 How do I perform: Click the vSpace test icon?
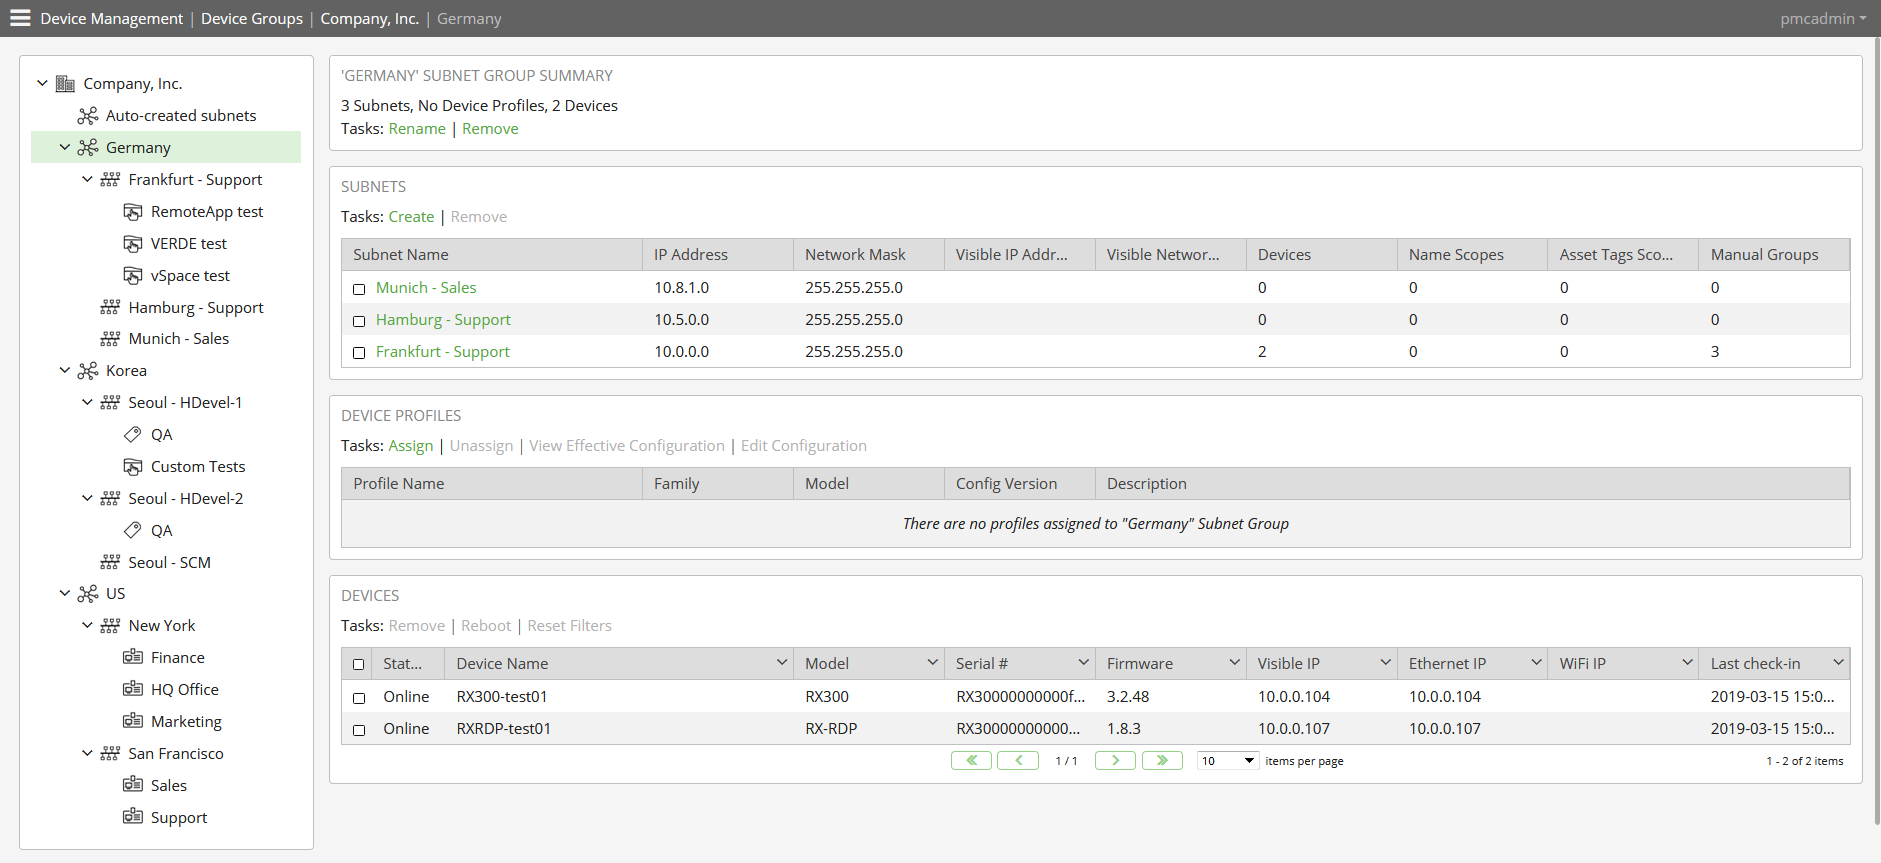pyautogui.click(x=133, y=276)
